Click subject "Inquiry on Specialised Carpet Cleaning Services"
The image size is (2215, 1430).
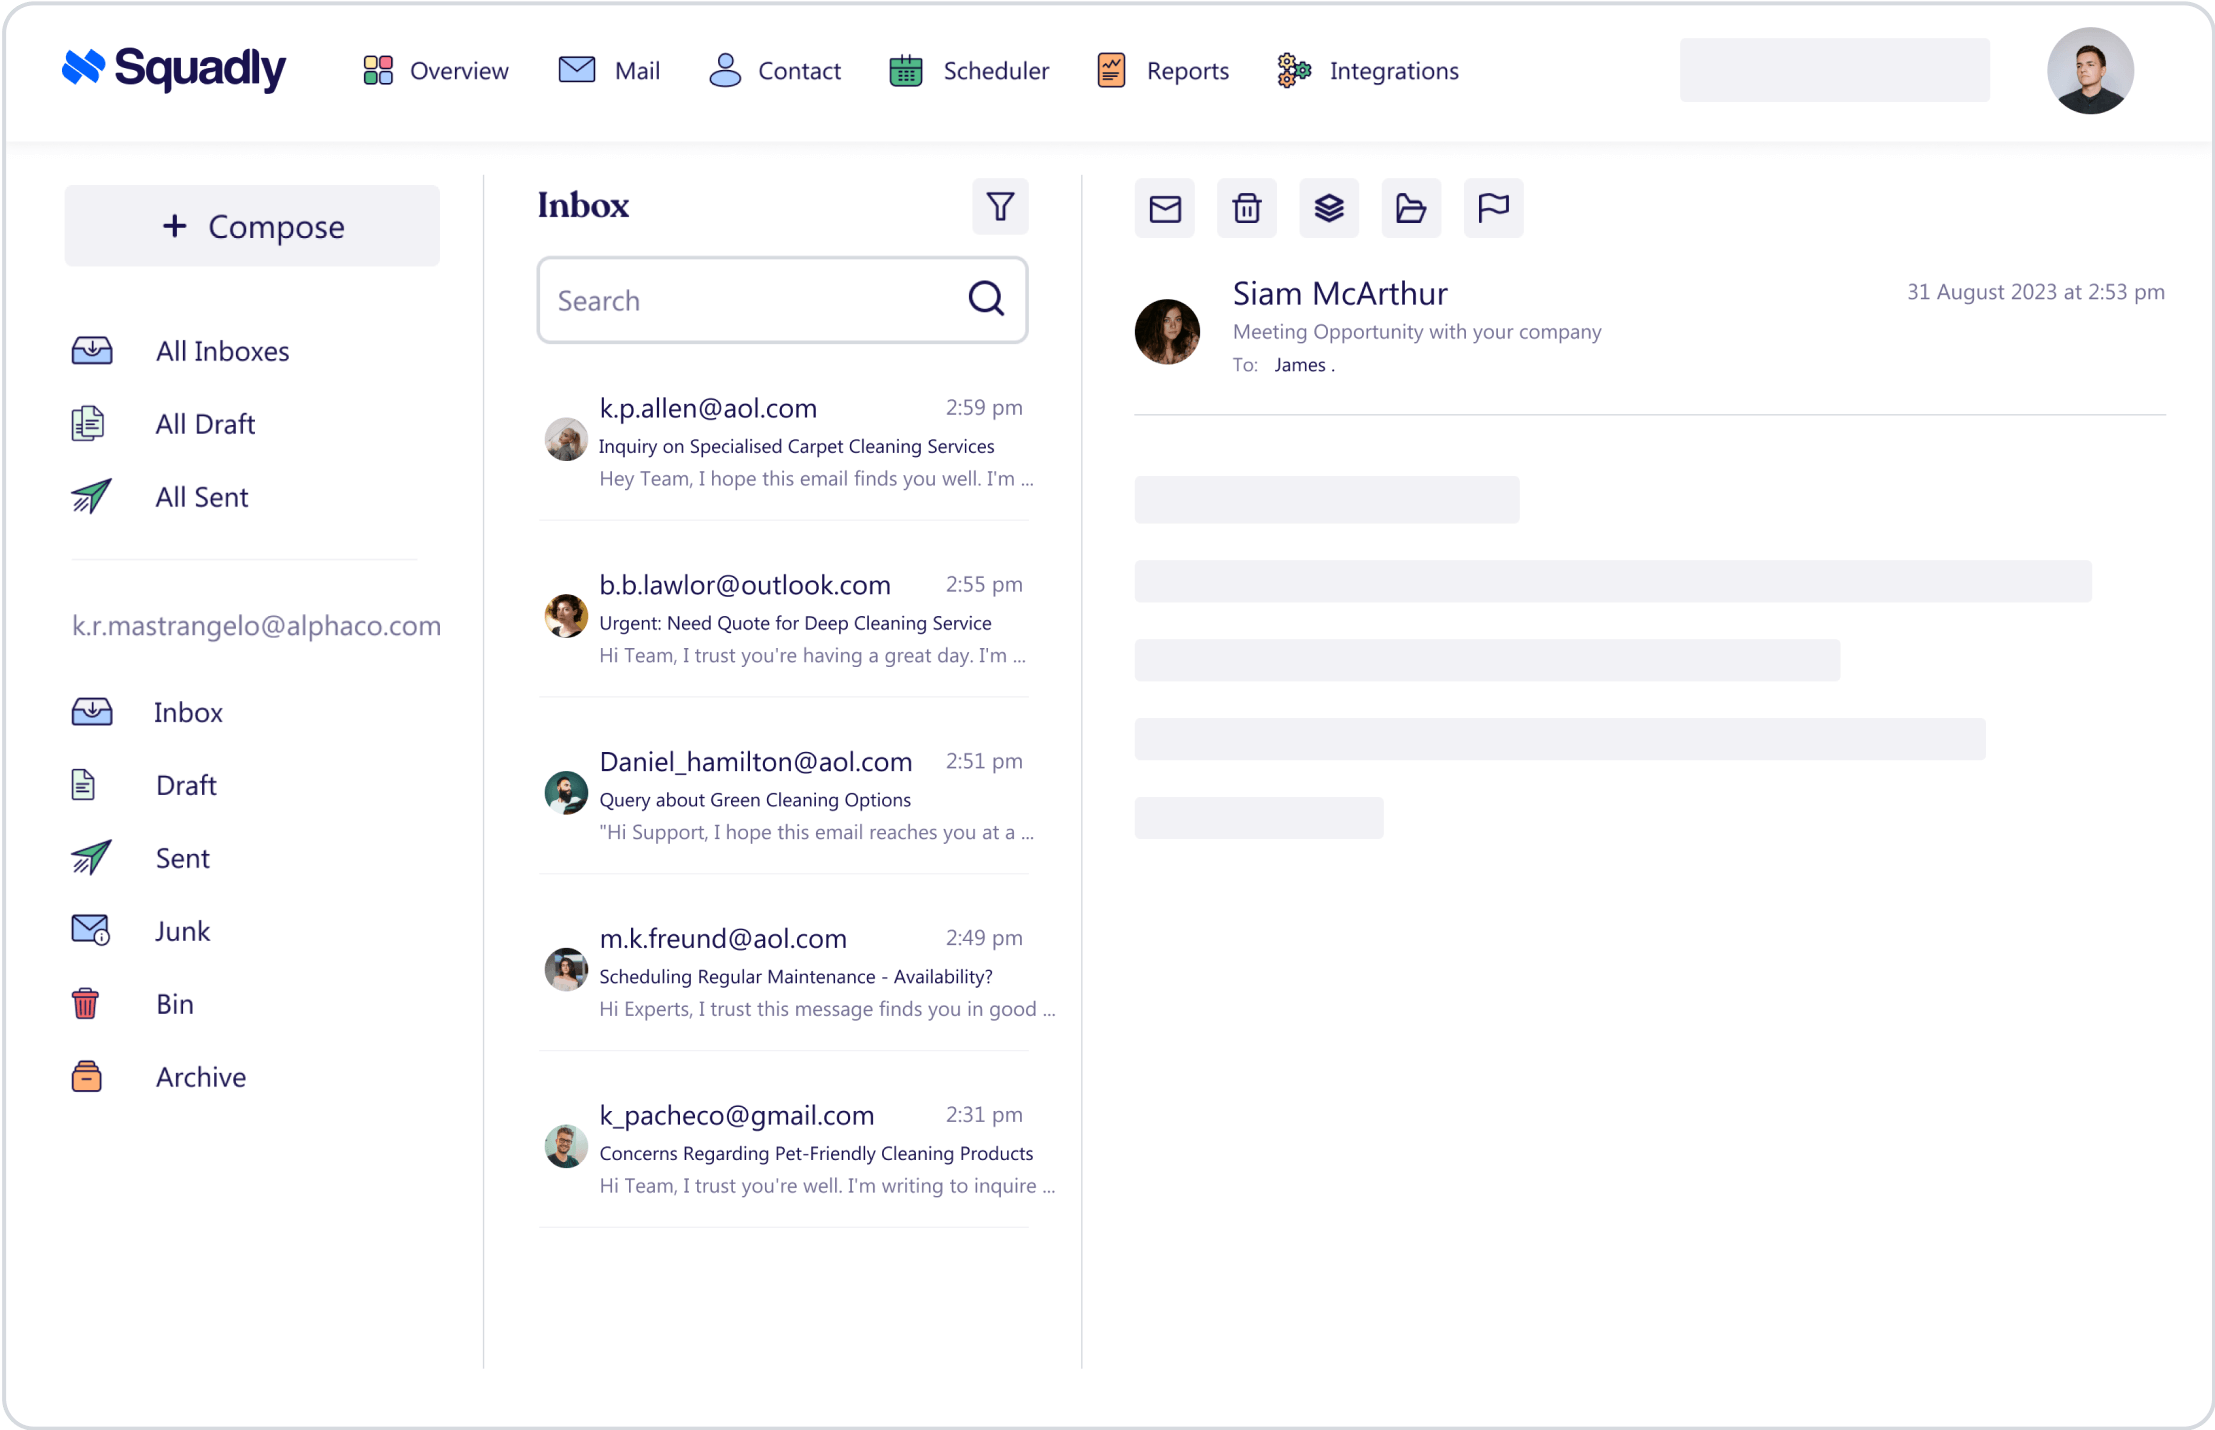point(797,446)
